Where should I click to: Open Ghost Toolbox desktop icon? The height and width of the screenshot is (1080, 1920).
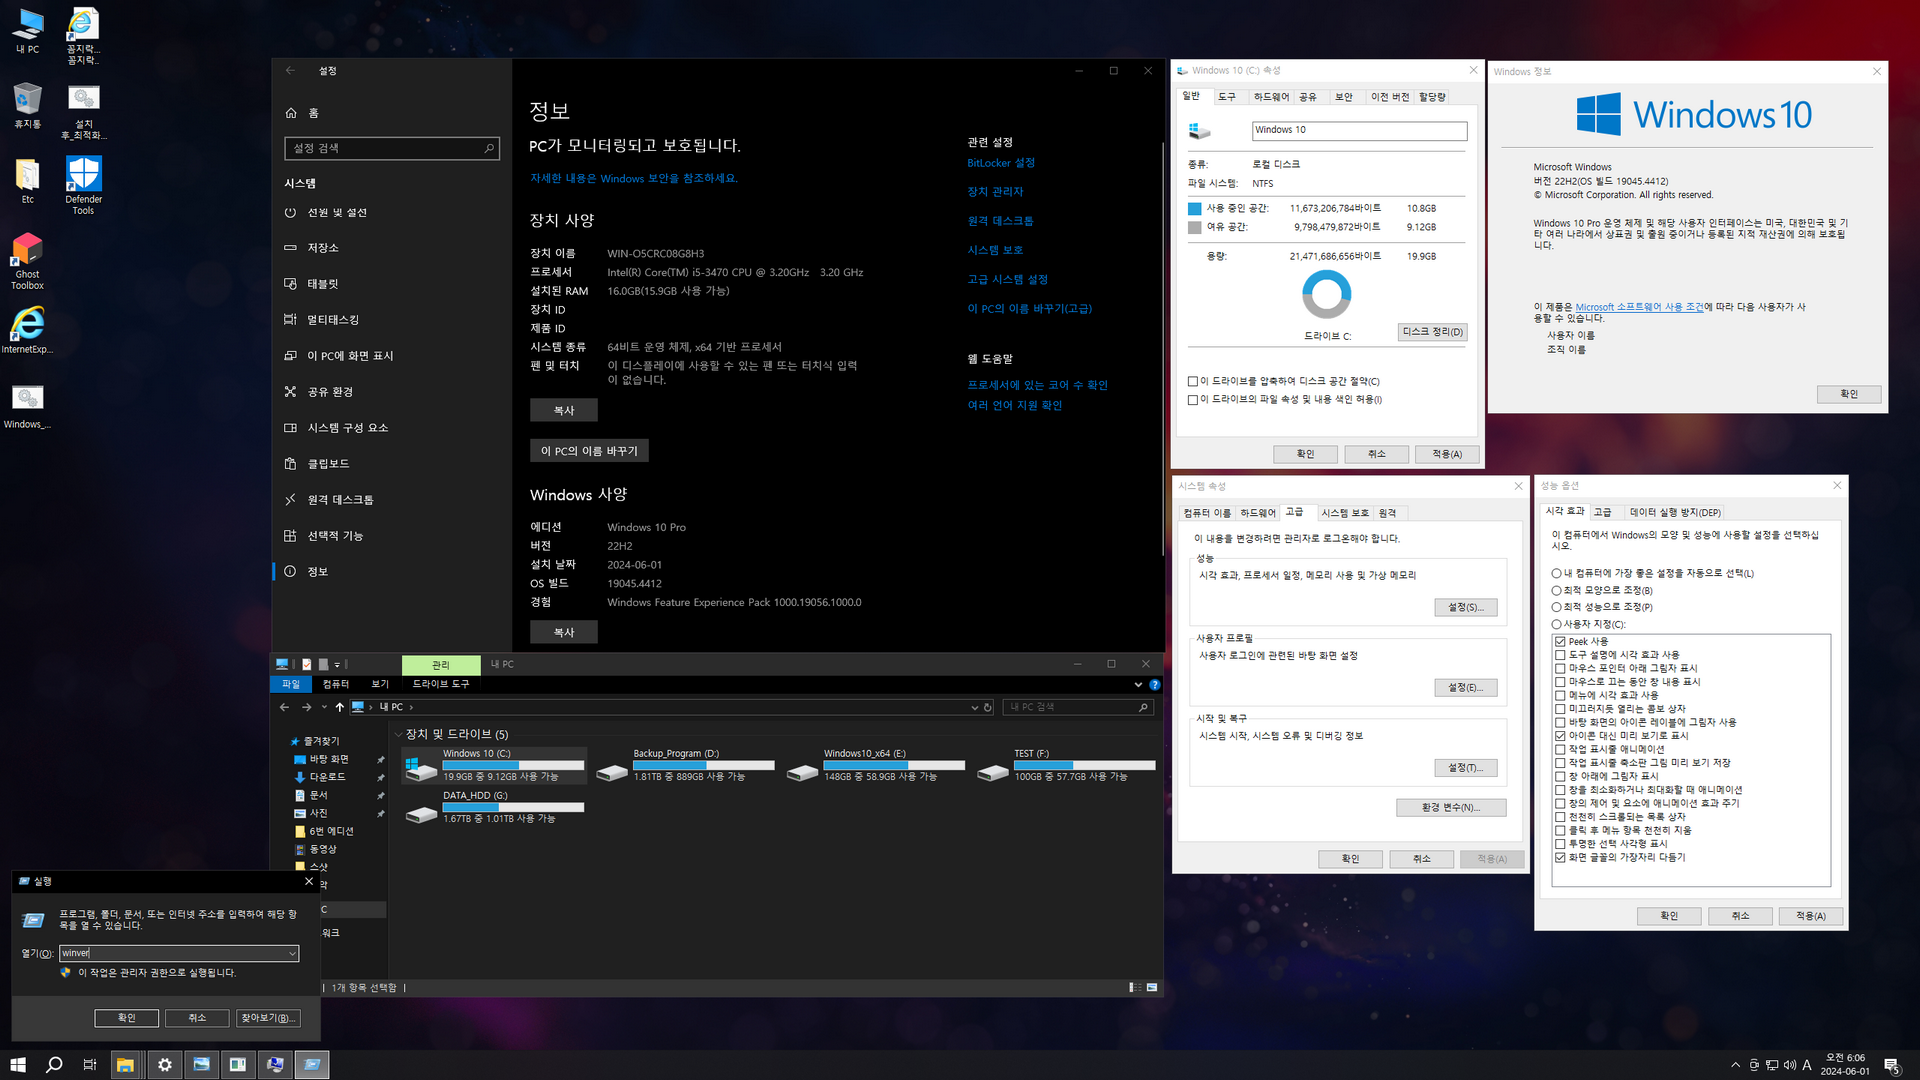tap(27, 250)
